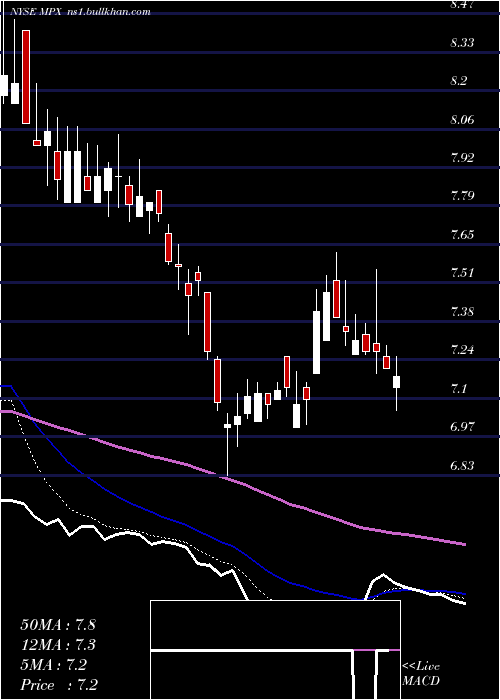Click the 6.83 price axis label
Viewport: 500px width, 700px height.
[462, 465]
